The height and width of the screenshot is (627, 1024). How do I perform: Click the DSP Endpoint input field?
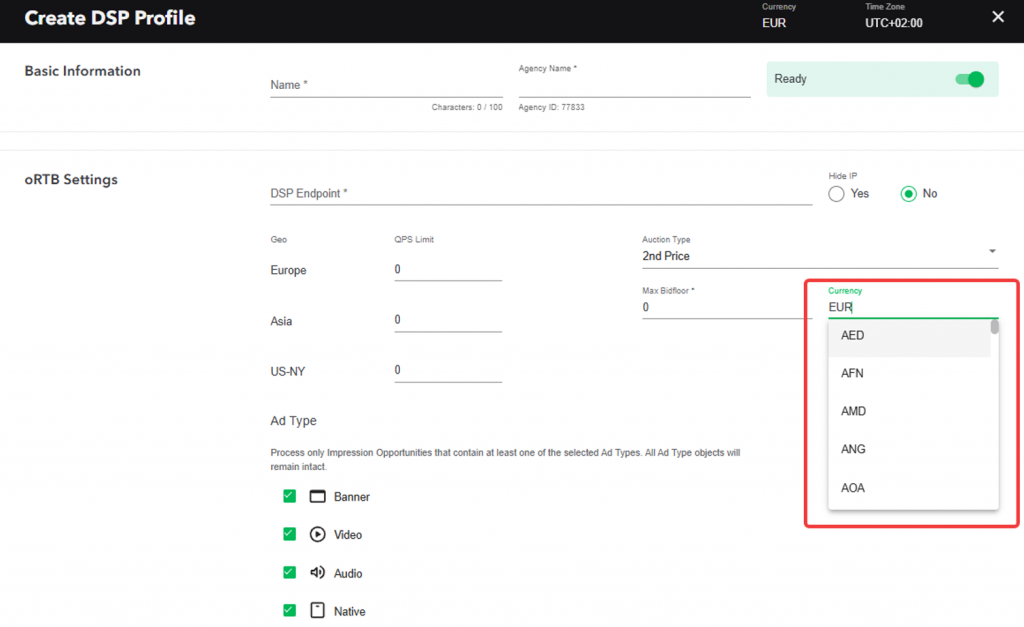541,194
